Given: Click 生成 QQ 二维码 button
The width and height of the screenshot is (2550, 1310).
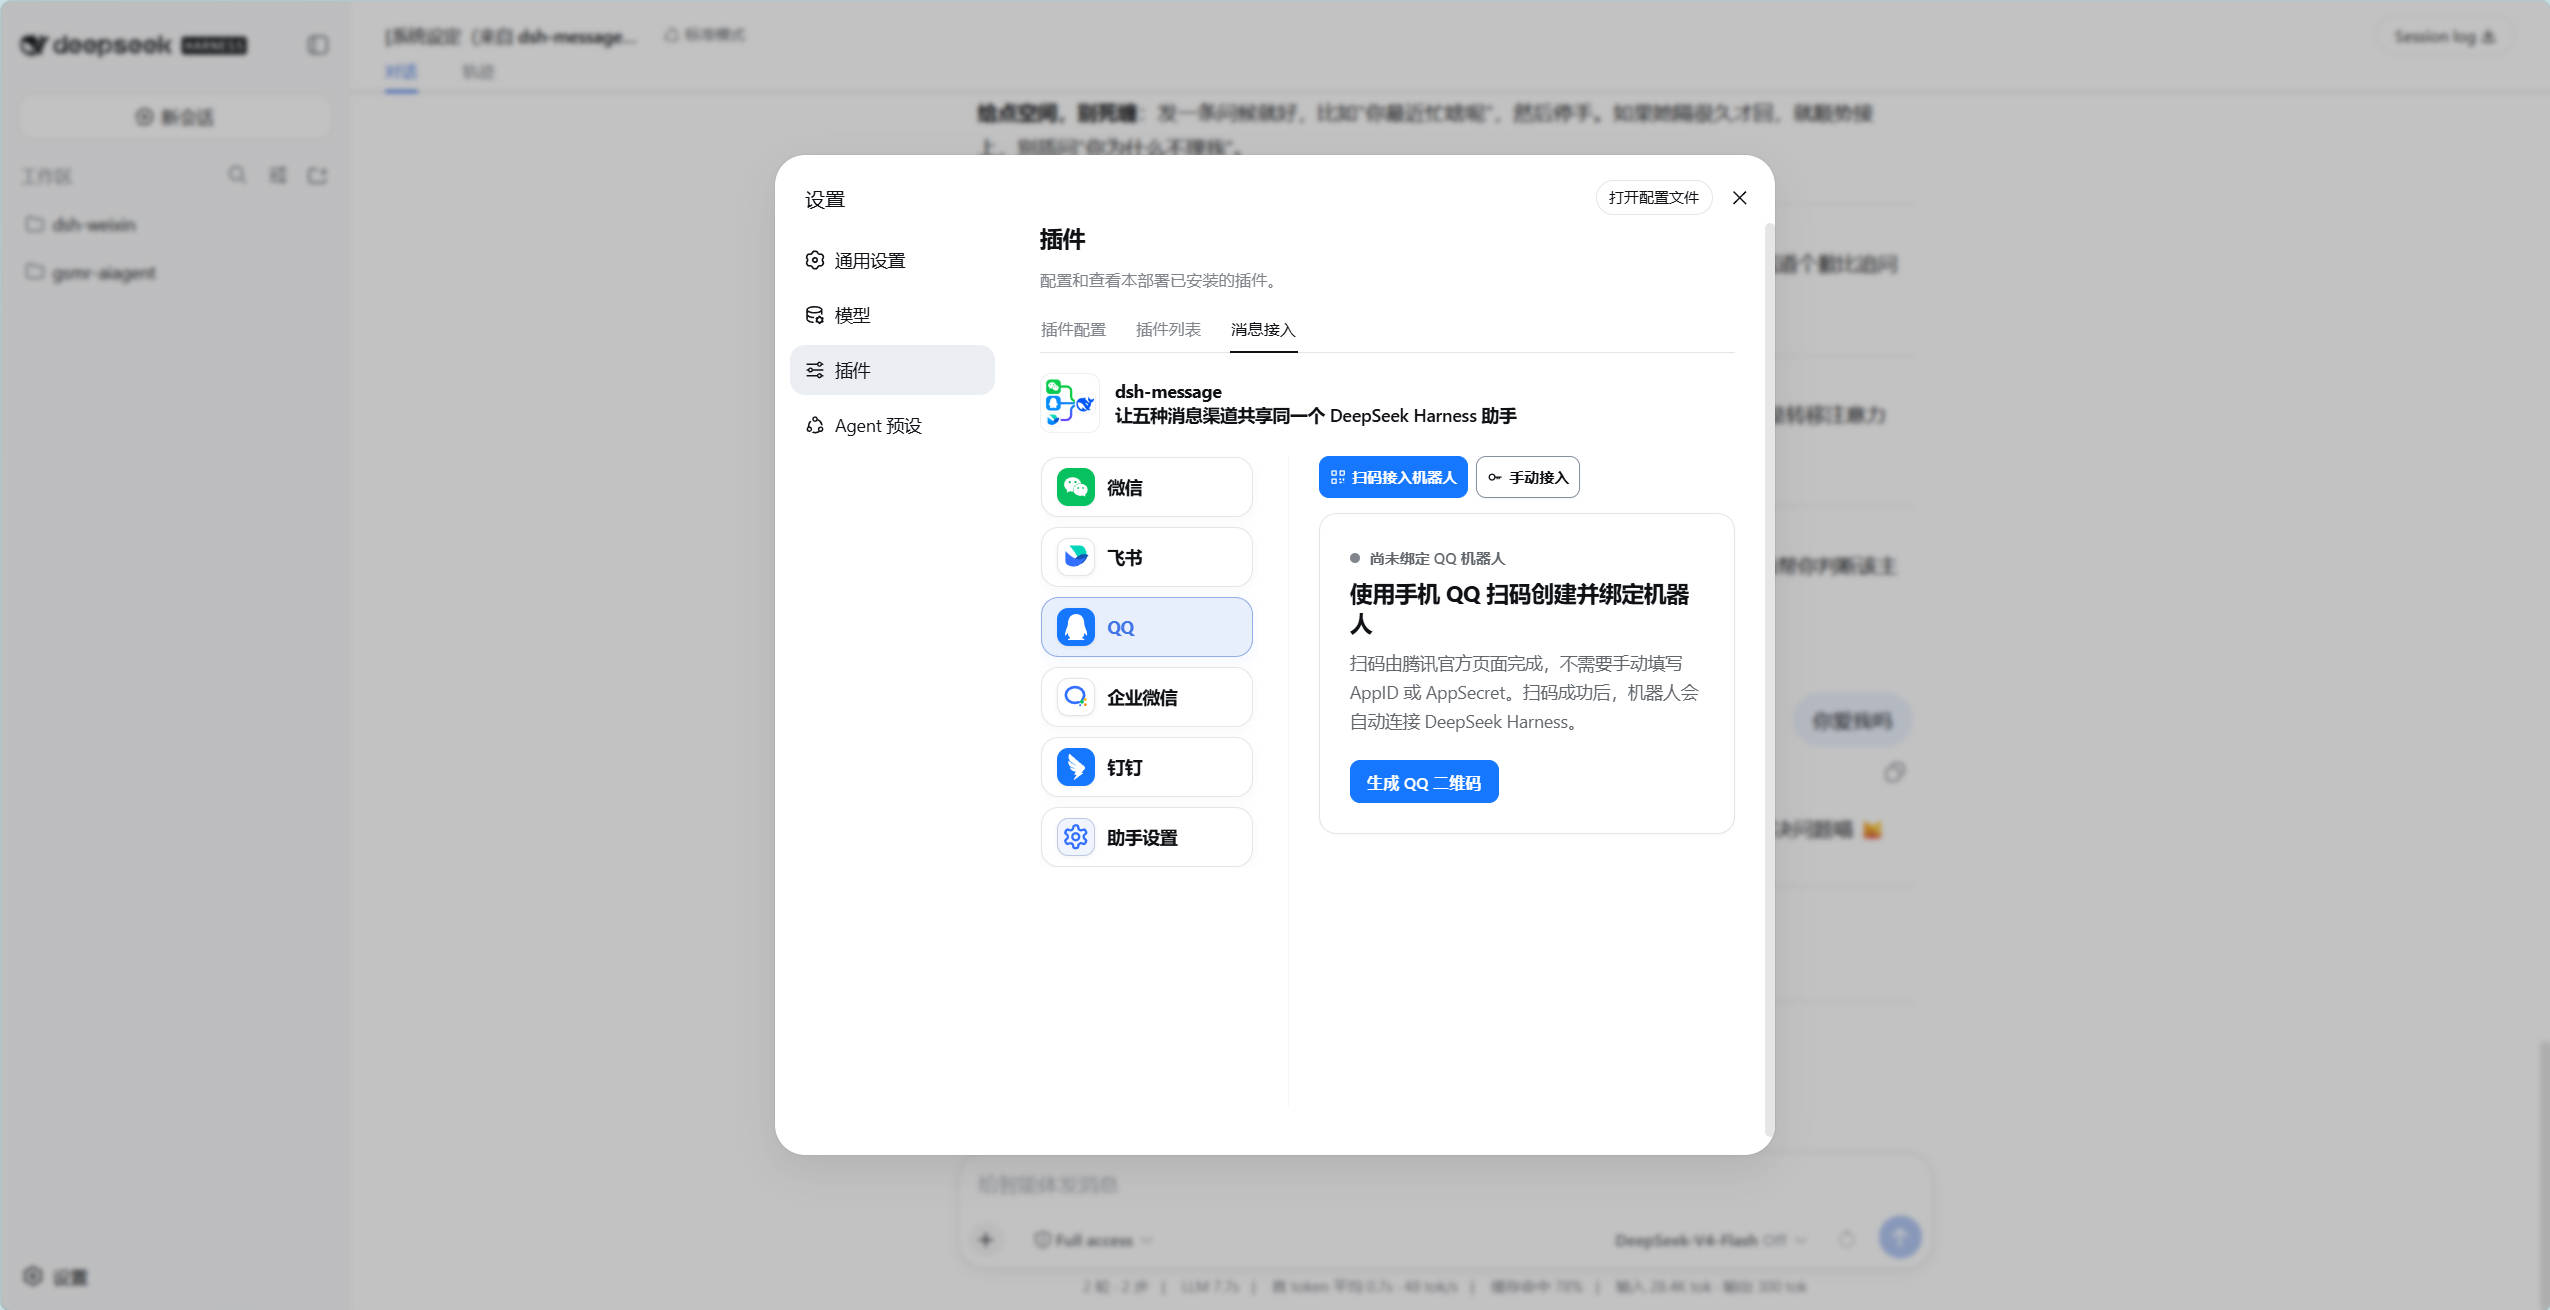Looking at the screenshot, I should (x=1423, y=782).
